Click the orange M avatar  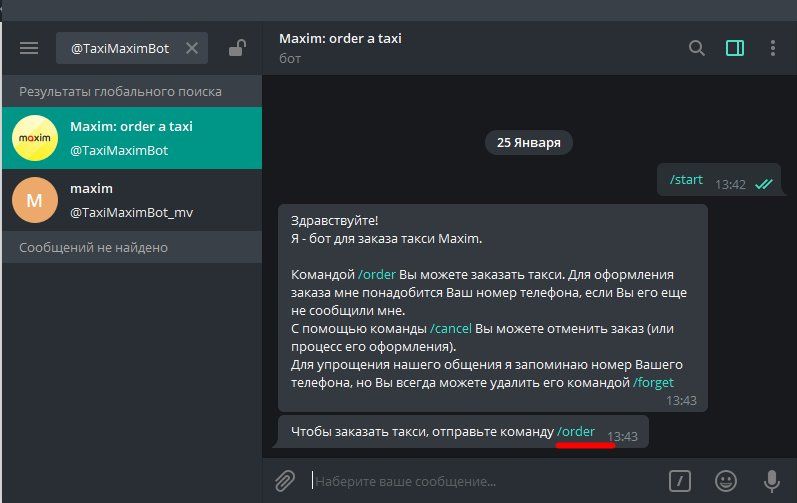35,200
